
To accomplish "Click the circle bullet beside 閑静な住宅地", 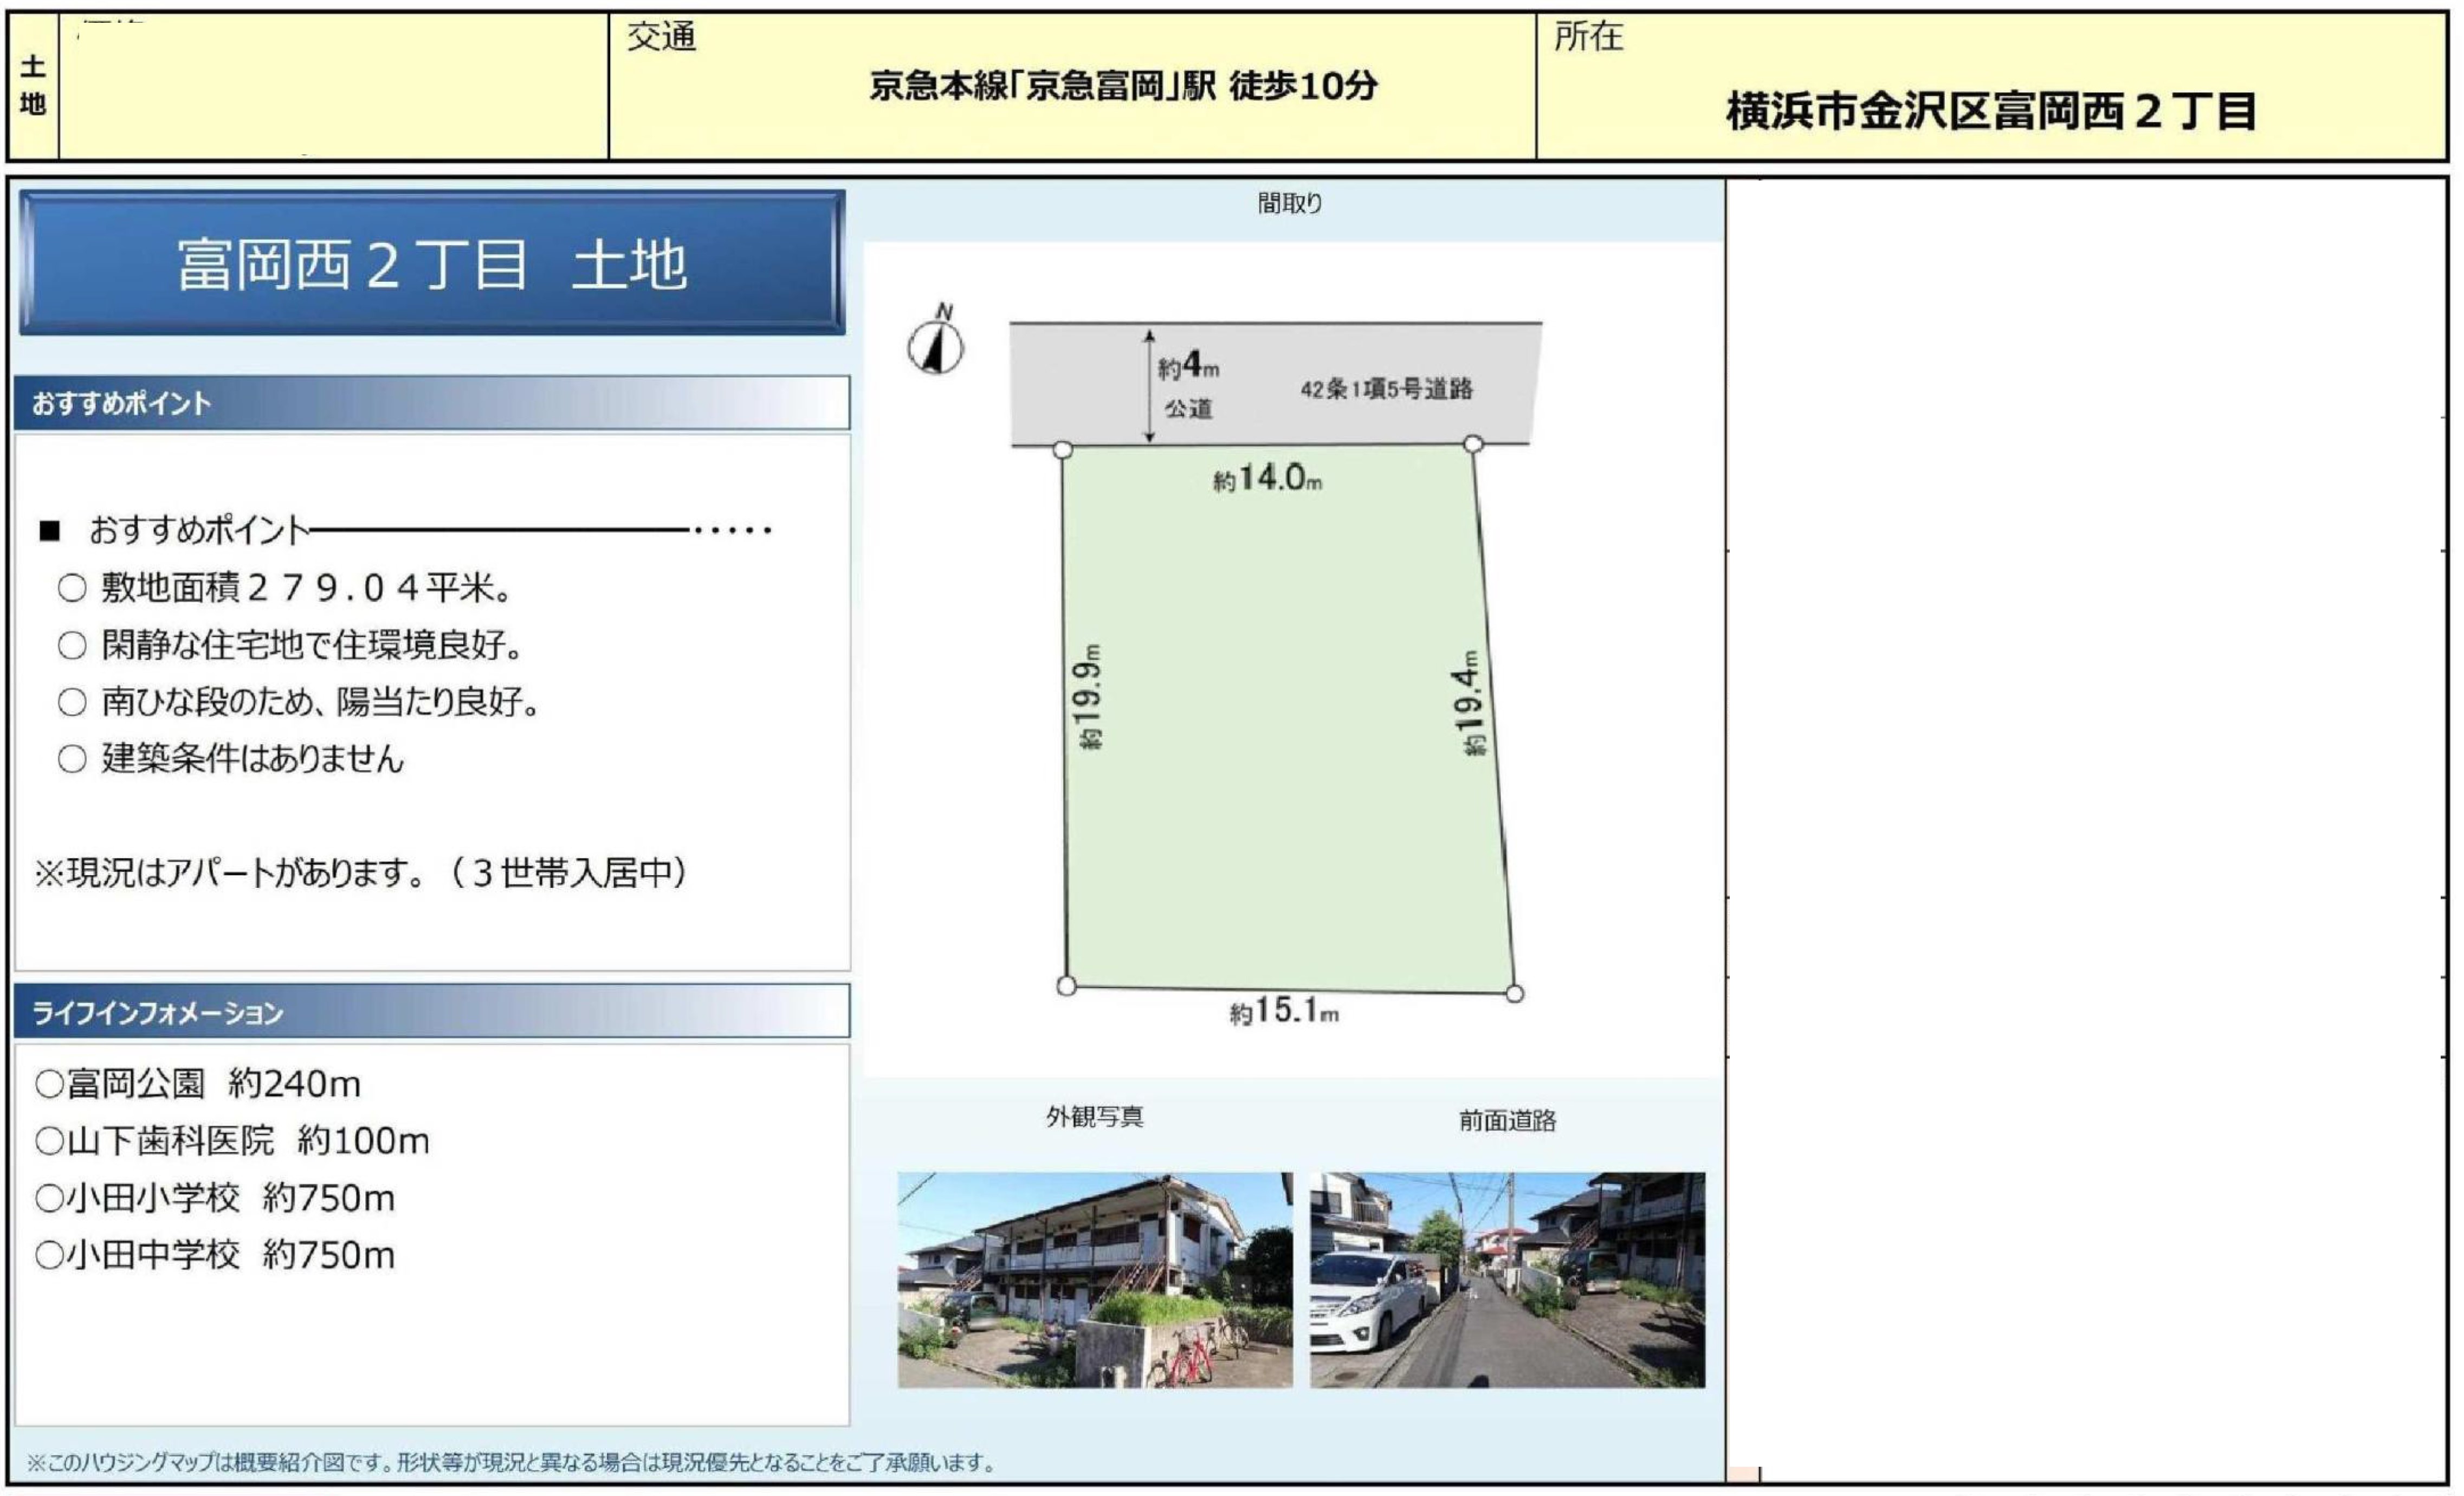I will click(x=72, y=645).
